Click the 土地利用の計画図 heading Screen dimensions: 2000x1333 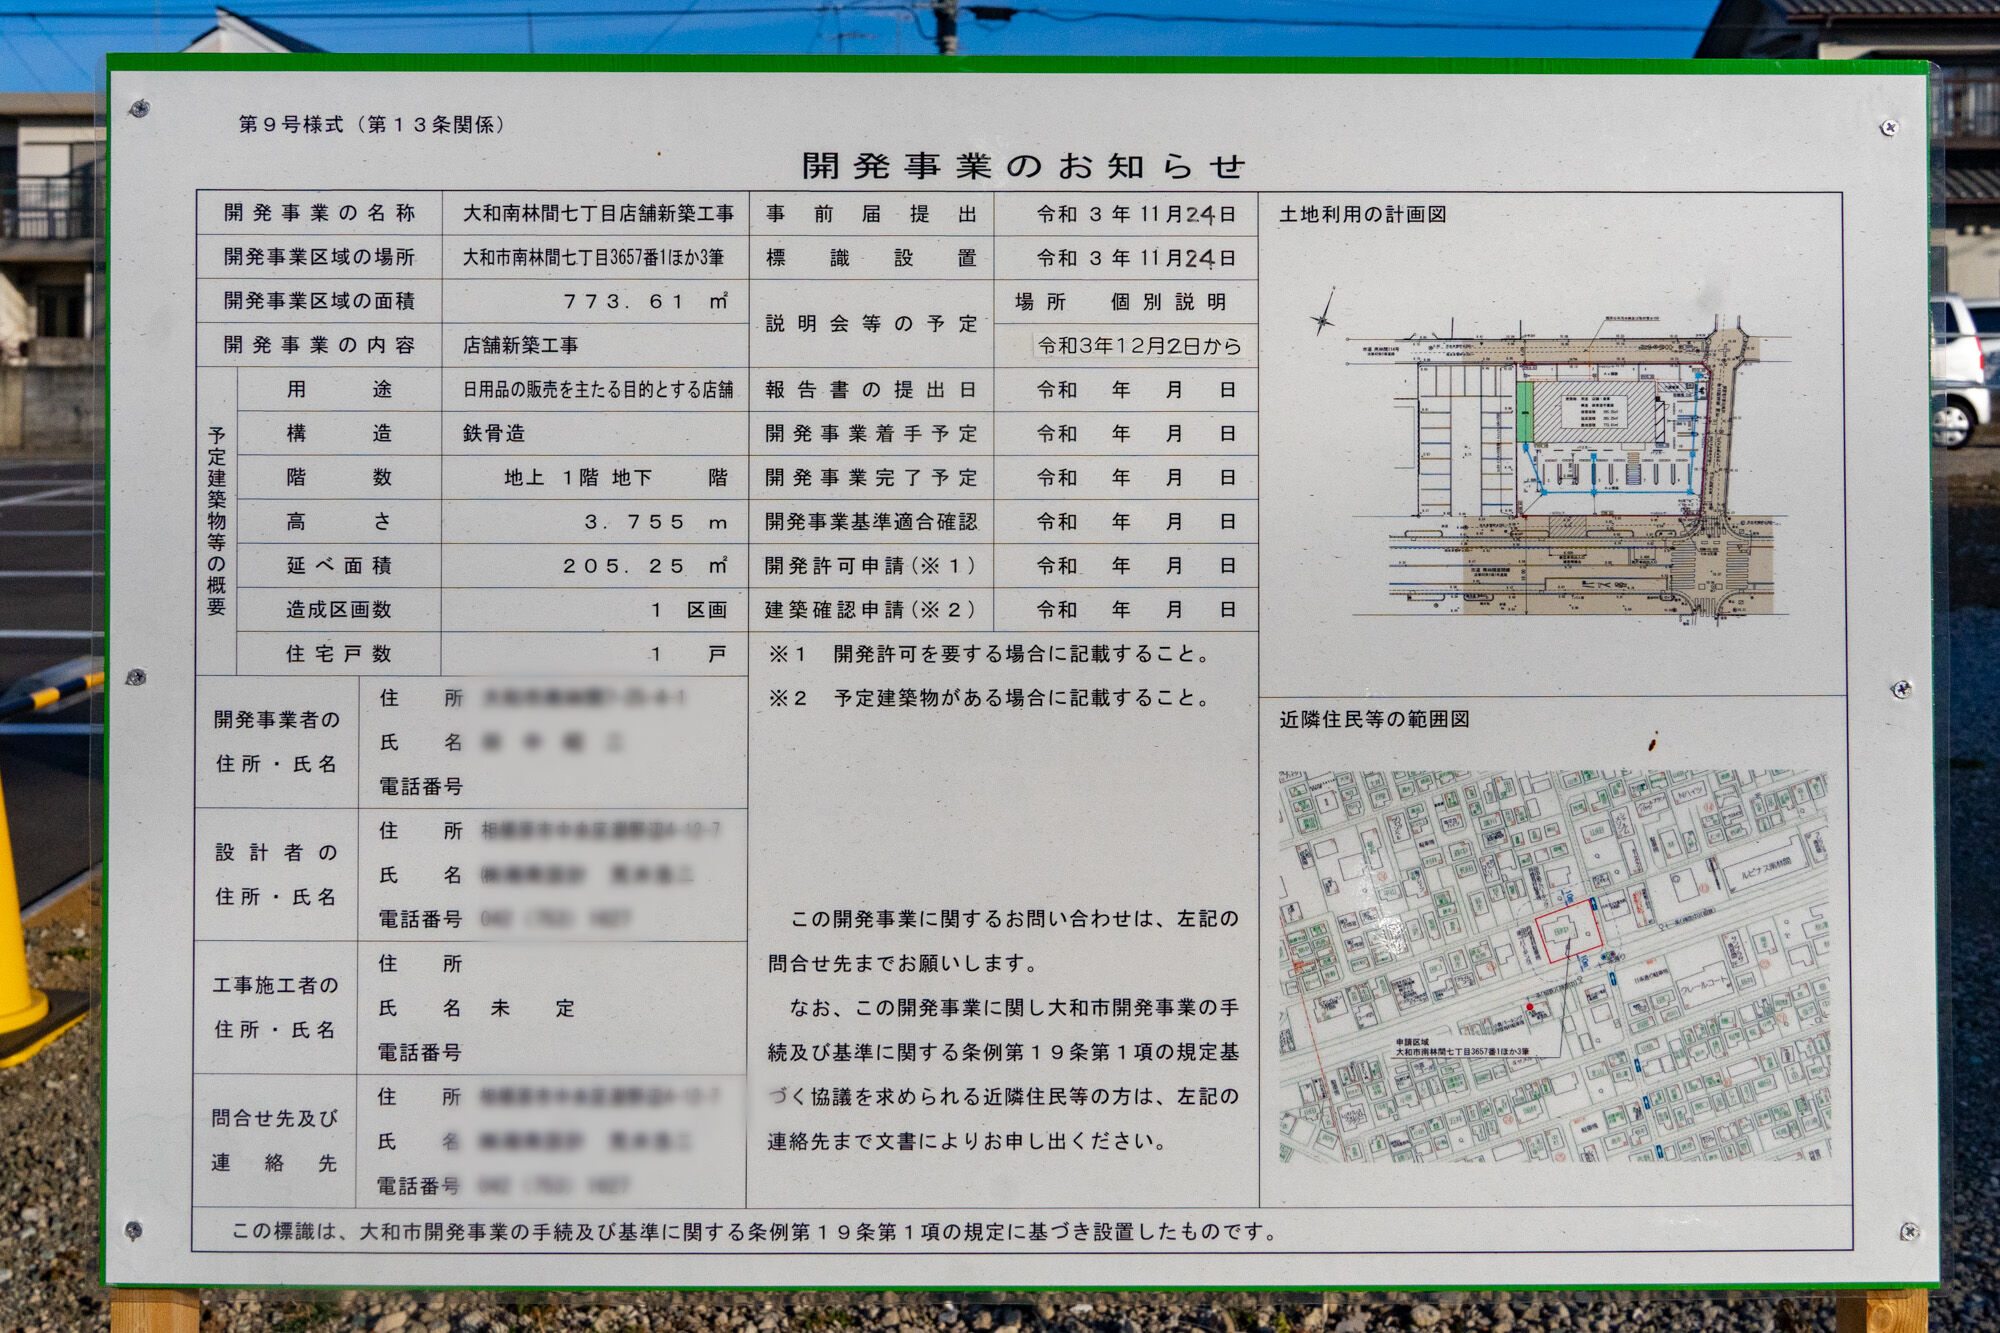pos(1363,214)
